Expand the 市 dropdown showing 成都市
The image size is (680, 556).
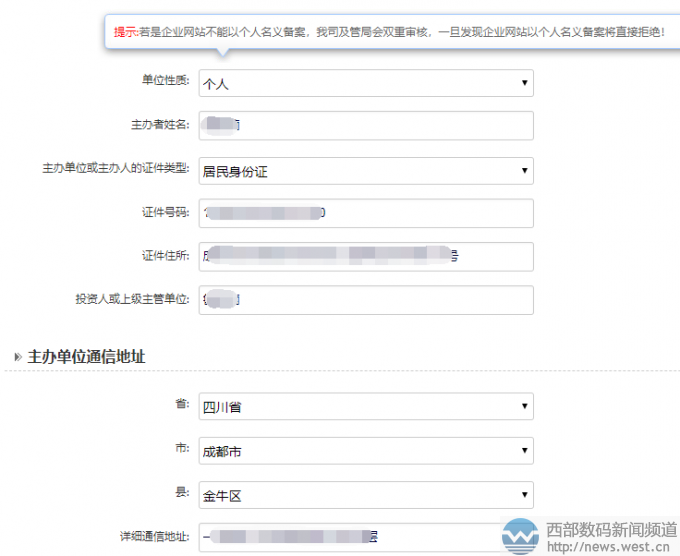(365, 451)
